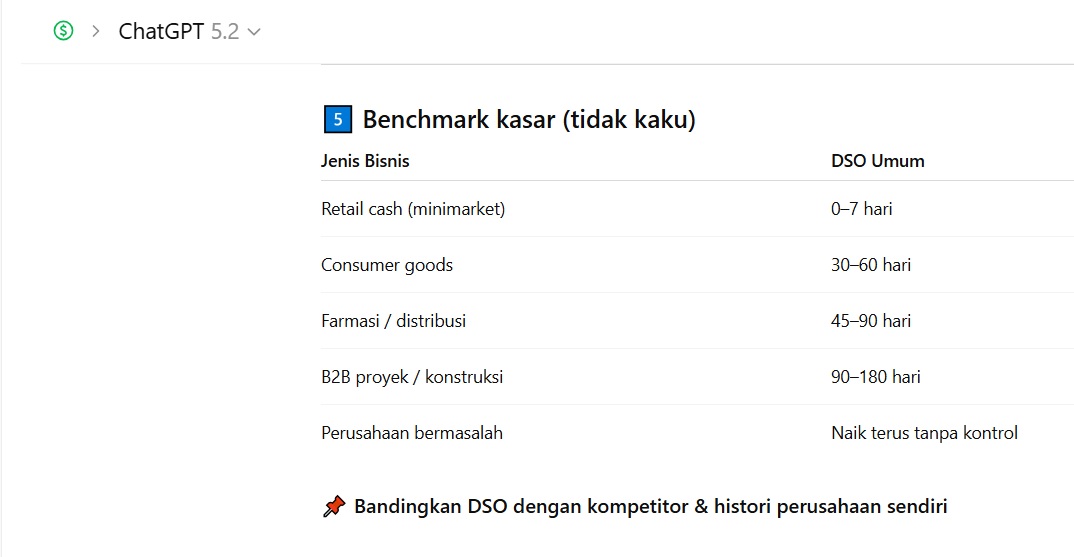Click the "Naik terus tanpa kontrol" cell
This screenshot has width=1074, height=557.
924,433
